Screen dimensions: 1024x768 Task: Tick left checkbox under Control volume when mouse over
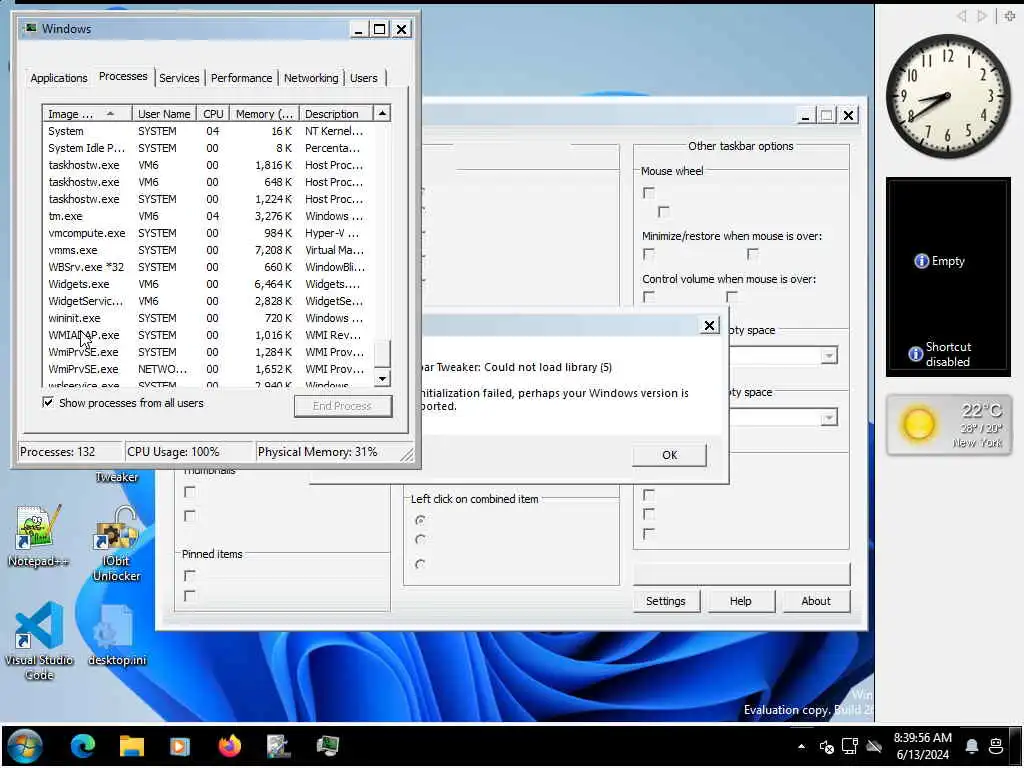pyautogui.click(x=648, y=296)
